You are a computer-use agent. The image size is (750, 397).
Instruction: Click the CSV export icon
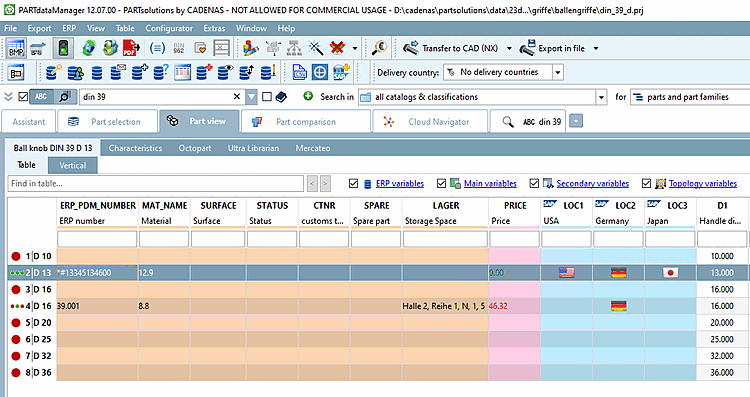coord(299,73)
